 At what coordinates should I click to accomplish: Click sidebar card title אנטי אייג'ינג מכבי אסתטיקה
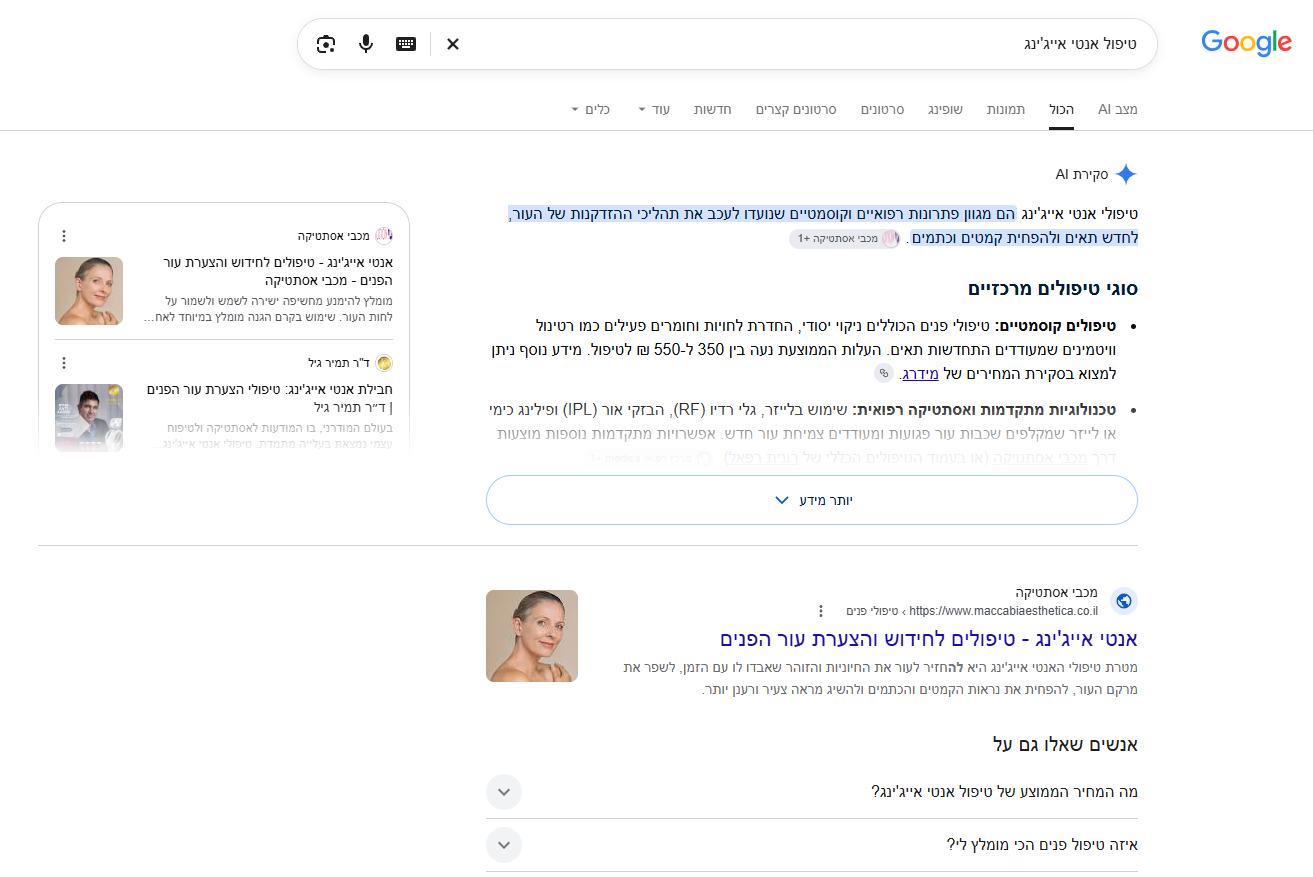[x=278, y=271]
